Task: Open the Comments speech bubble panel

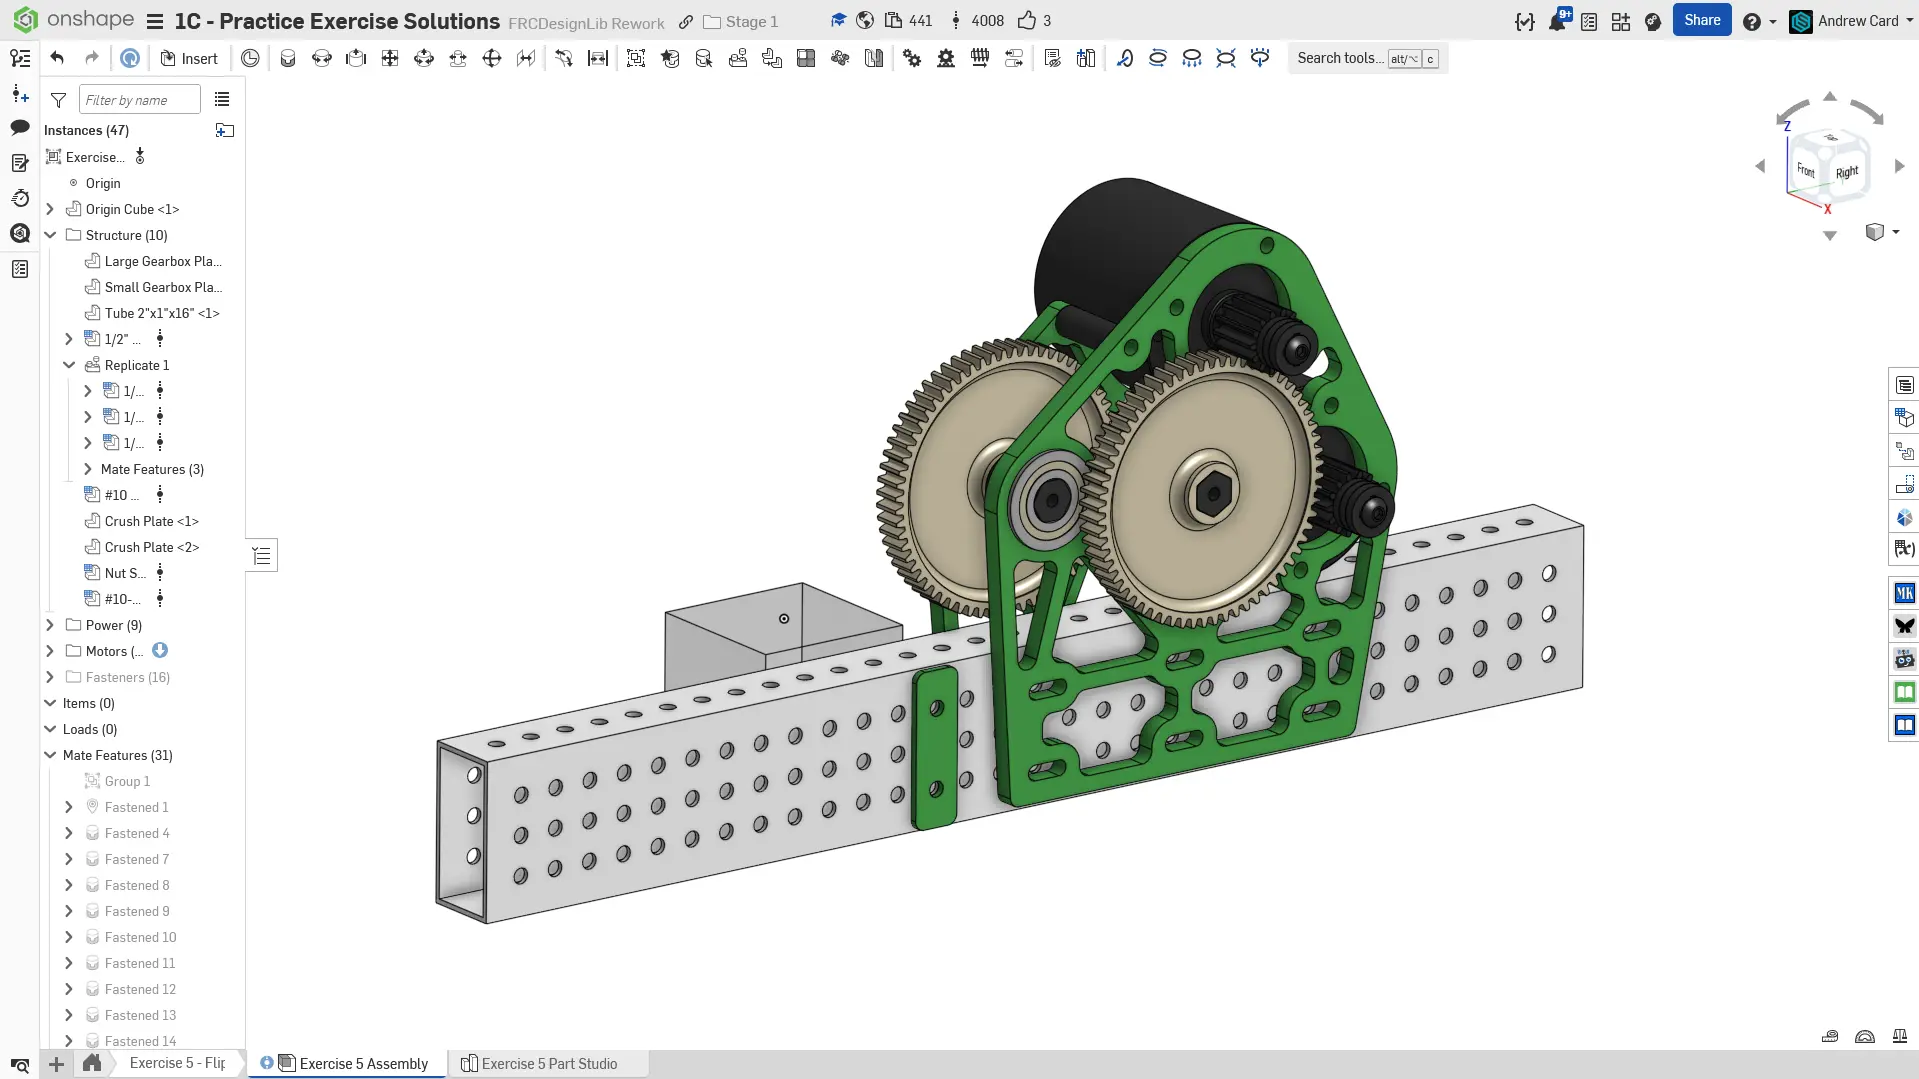Action: (x=20, y=127)
